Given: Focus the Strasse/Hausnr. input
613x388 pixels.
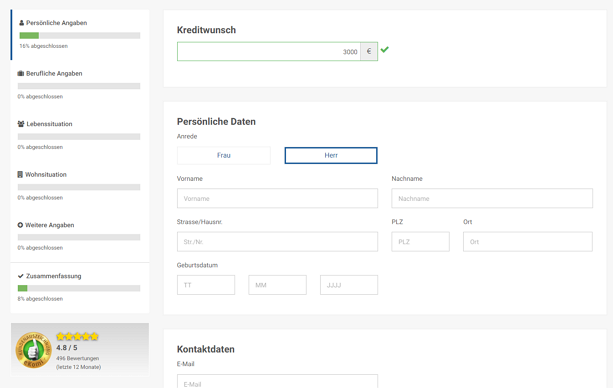Looking at the screenshot, I should pos(277,242).
